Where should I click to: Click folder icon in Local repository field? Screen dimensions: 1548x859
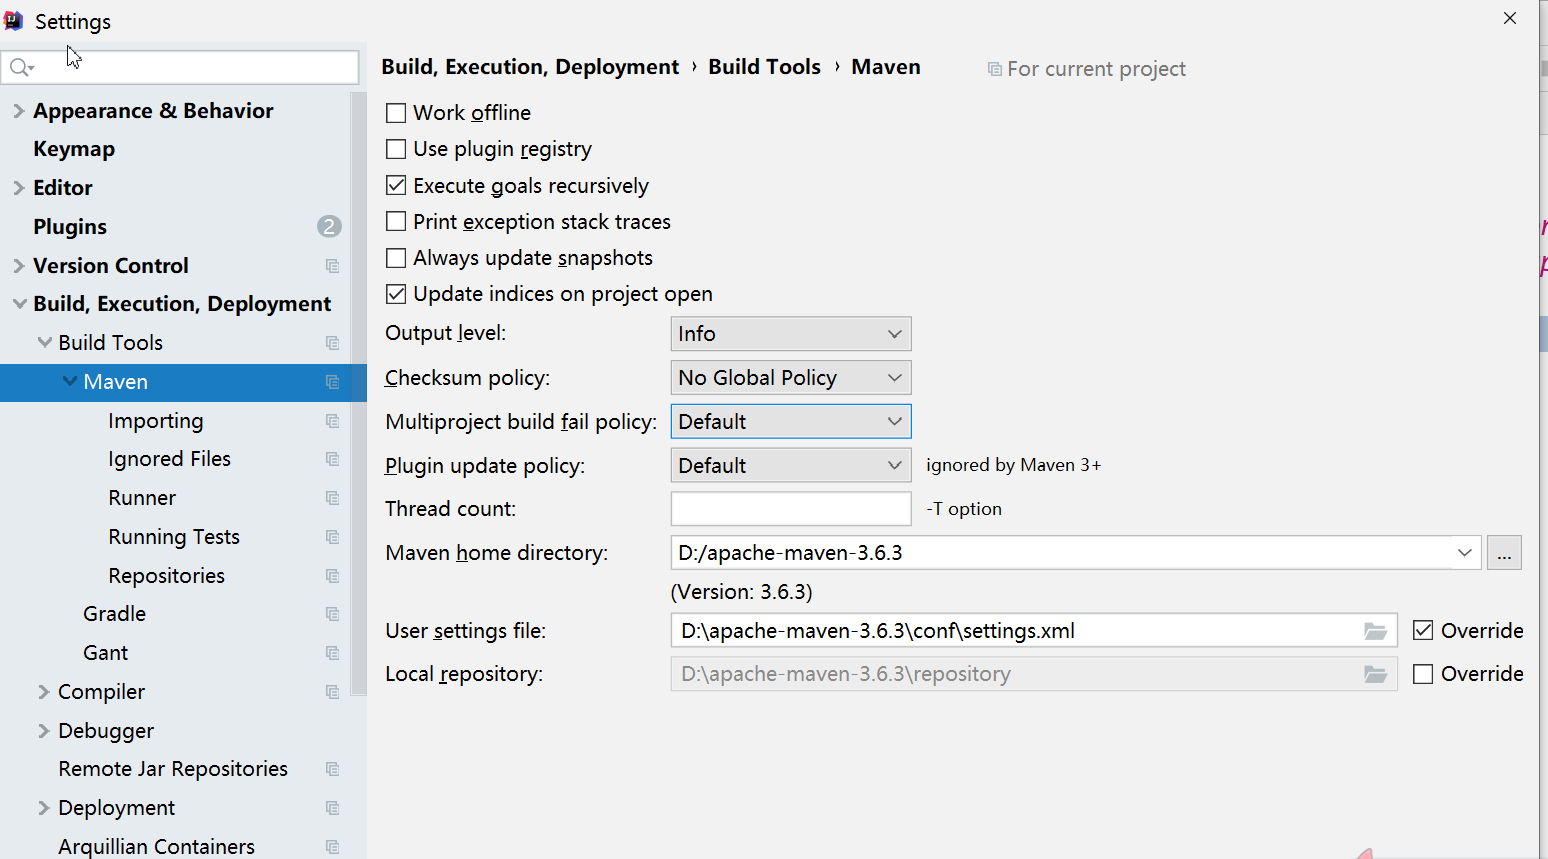(x=1375, y=674)
